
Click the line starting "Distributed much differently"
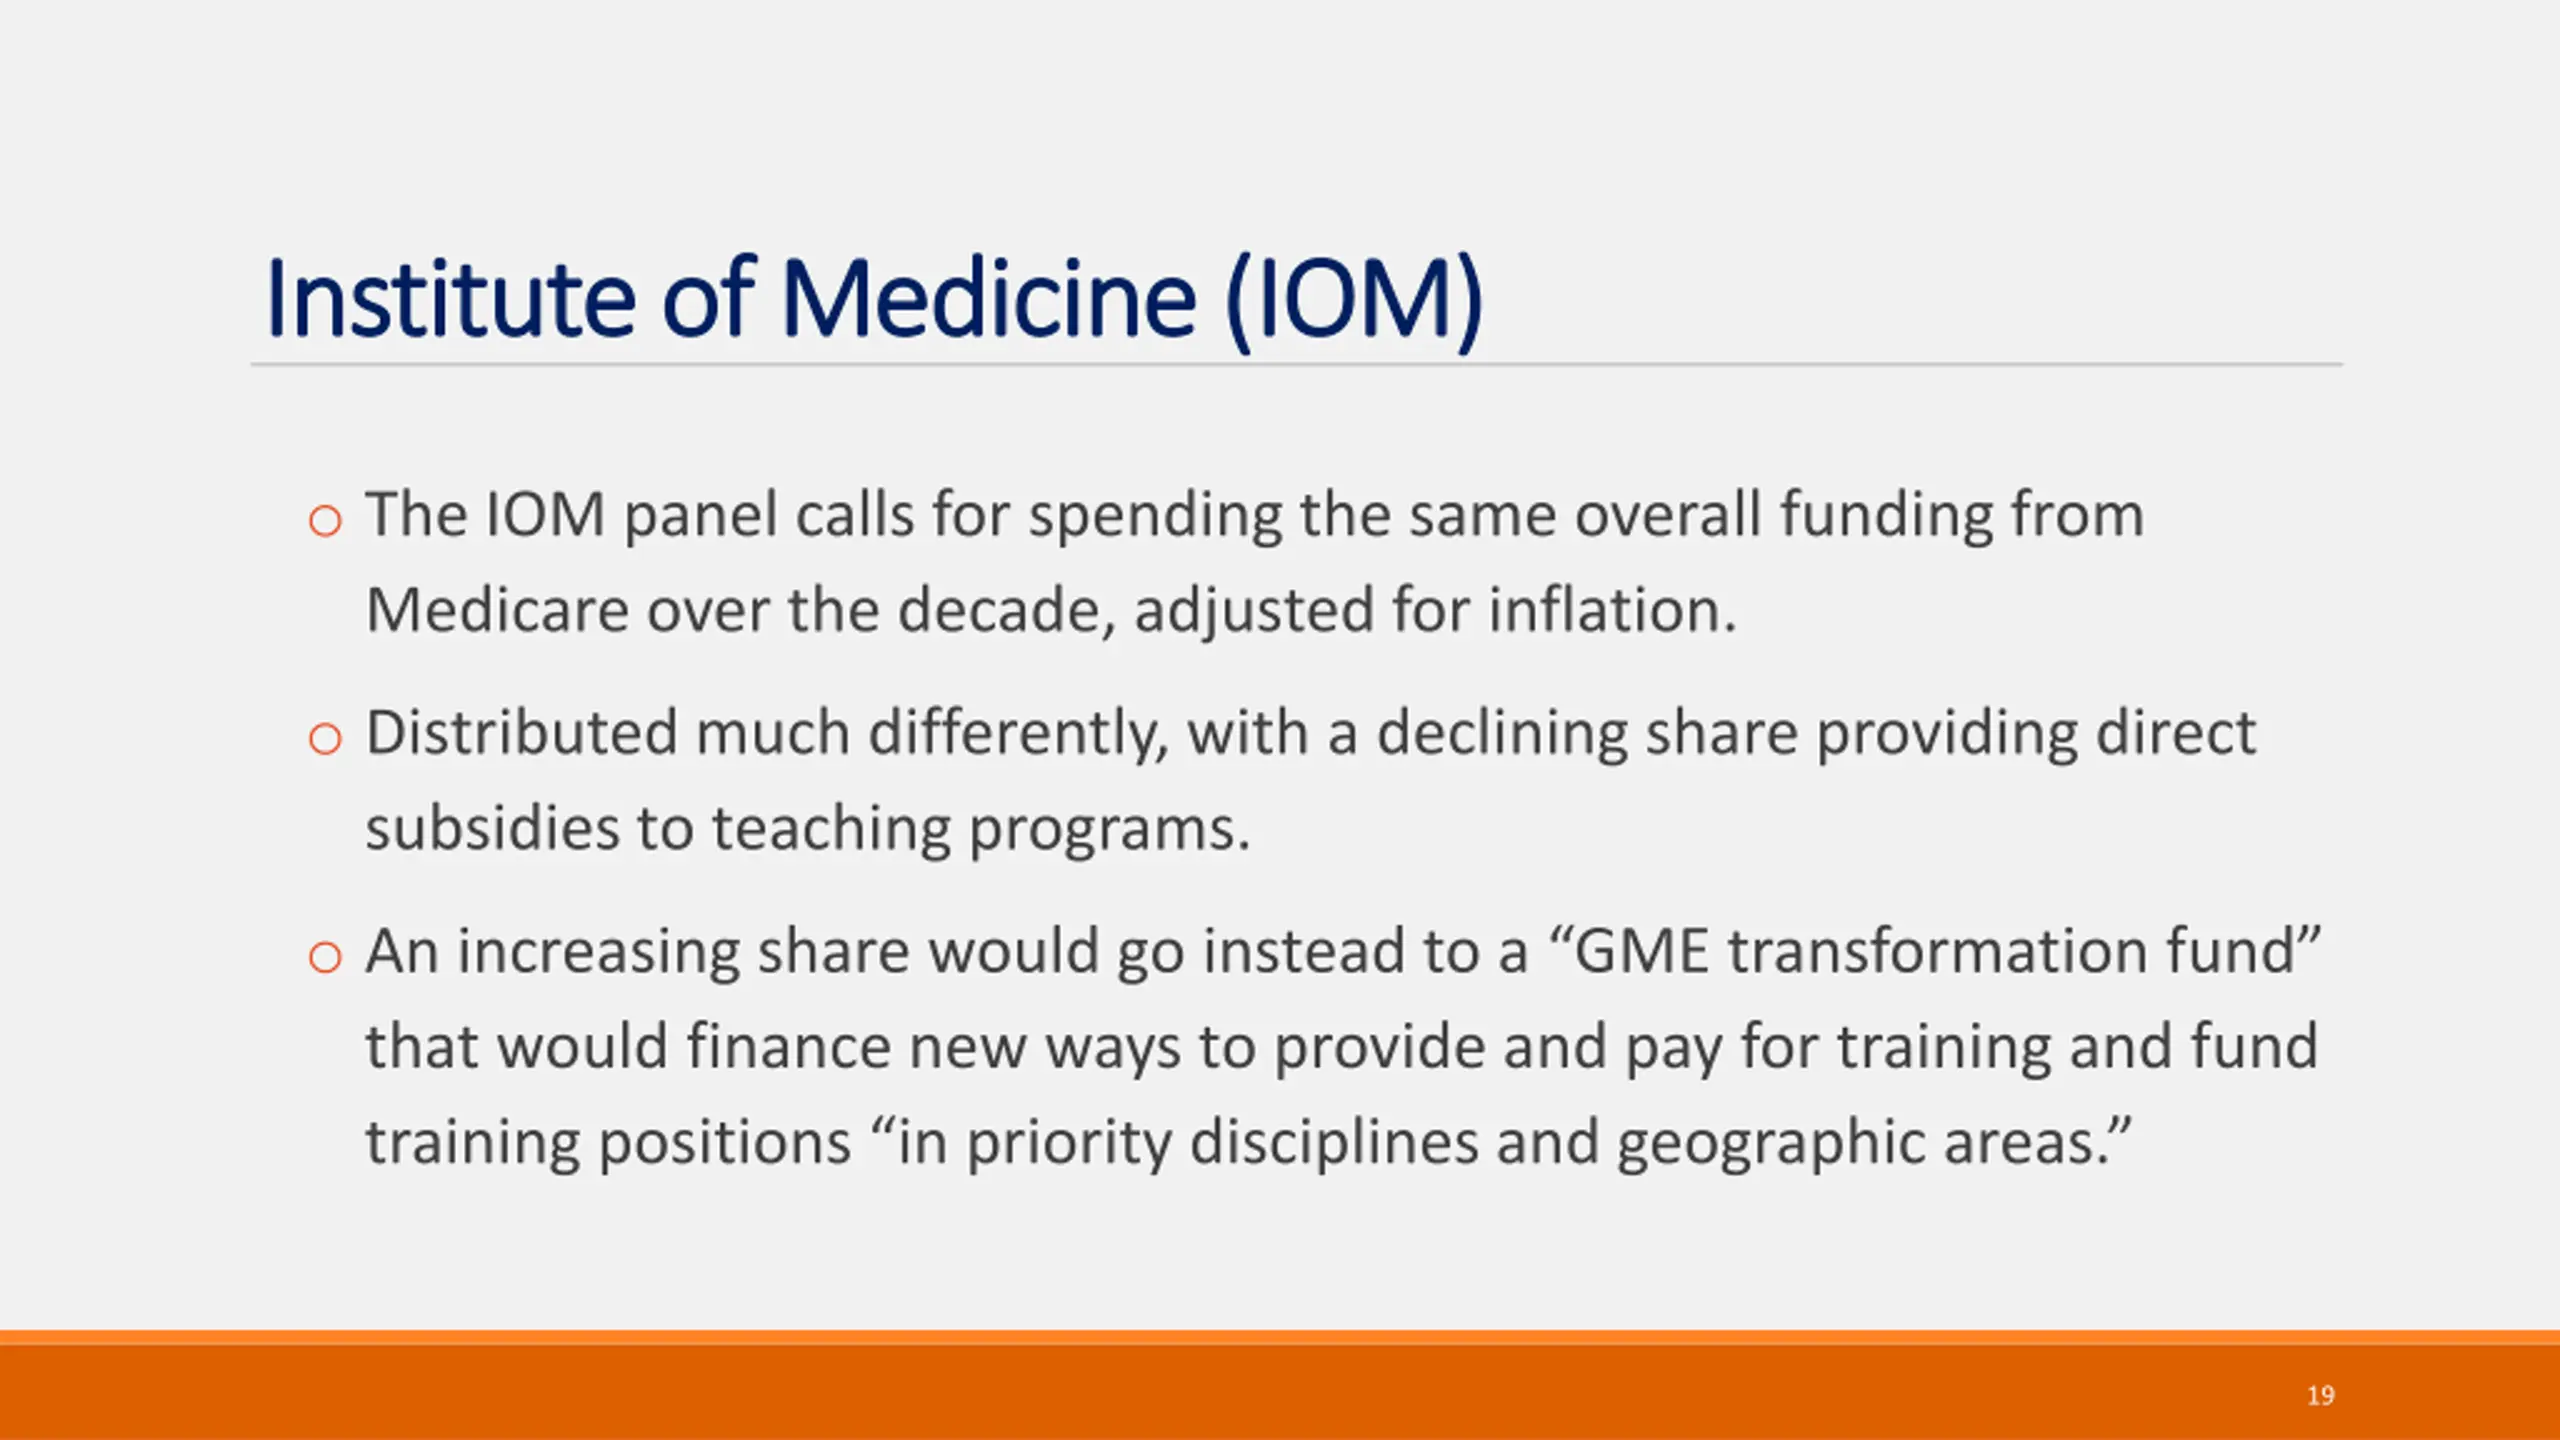pyautogui.click(x=1311, y=734)
